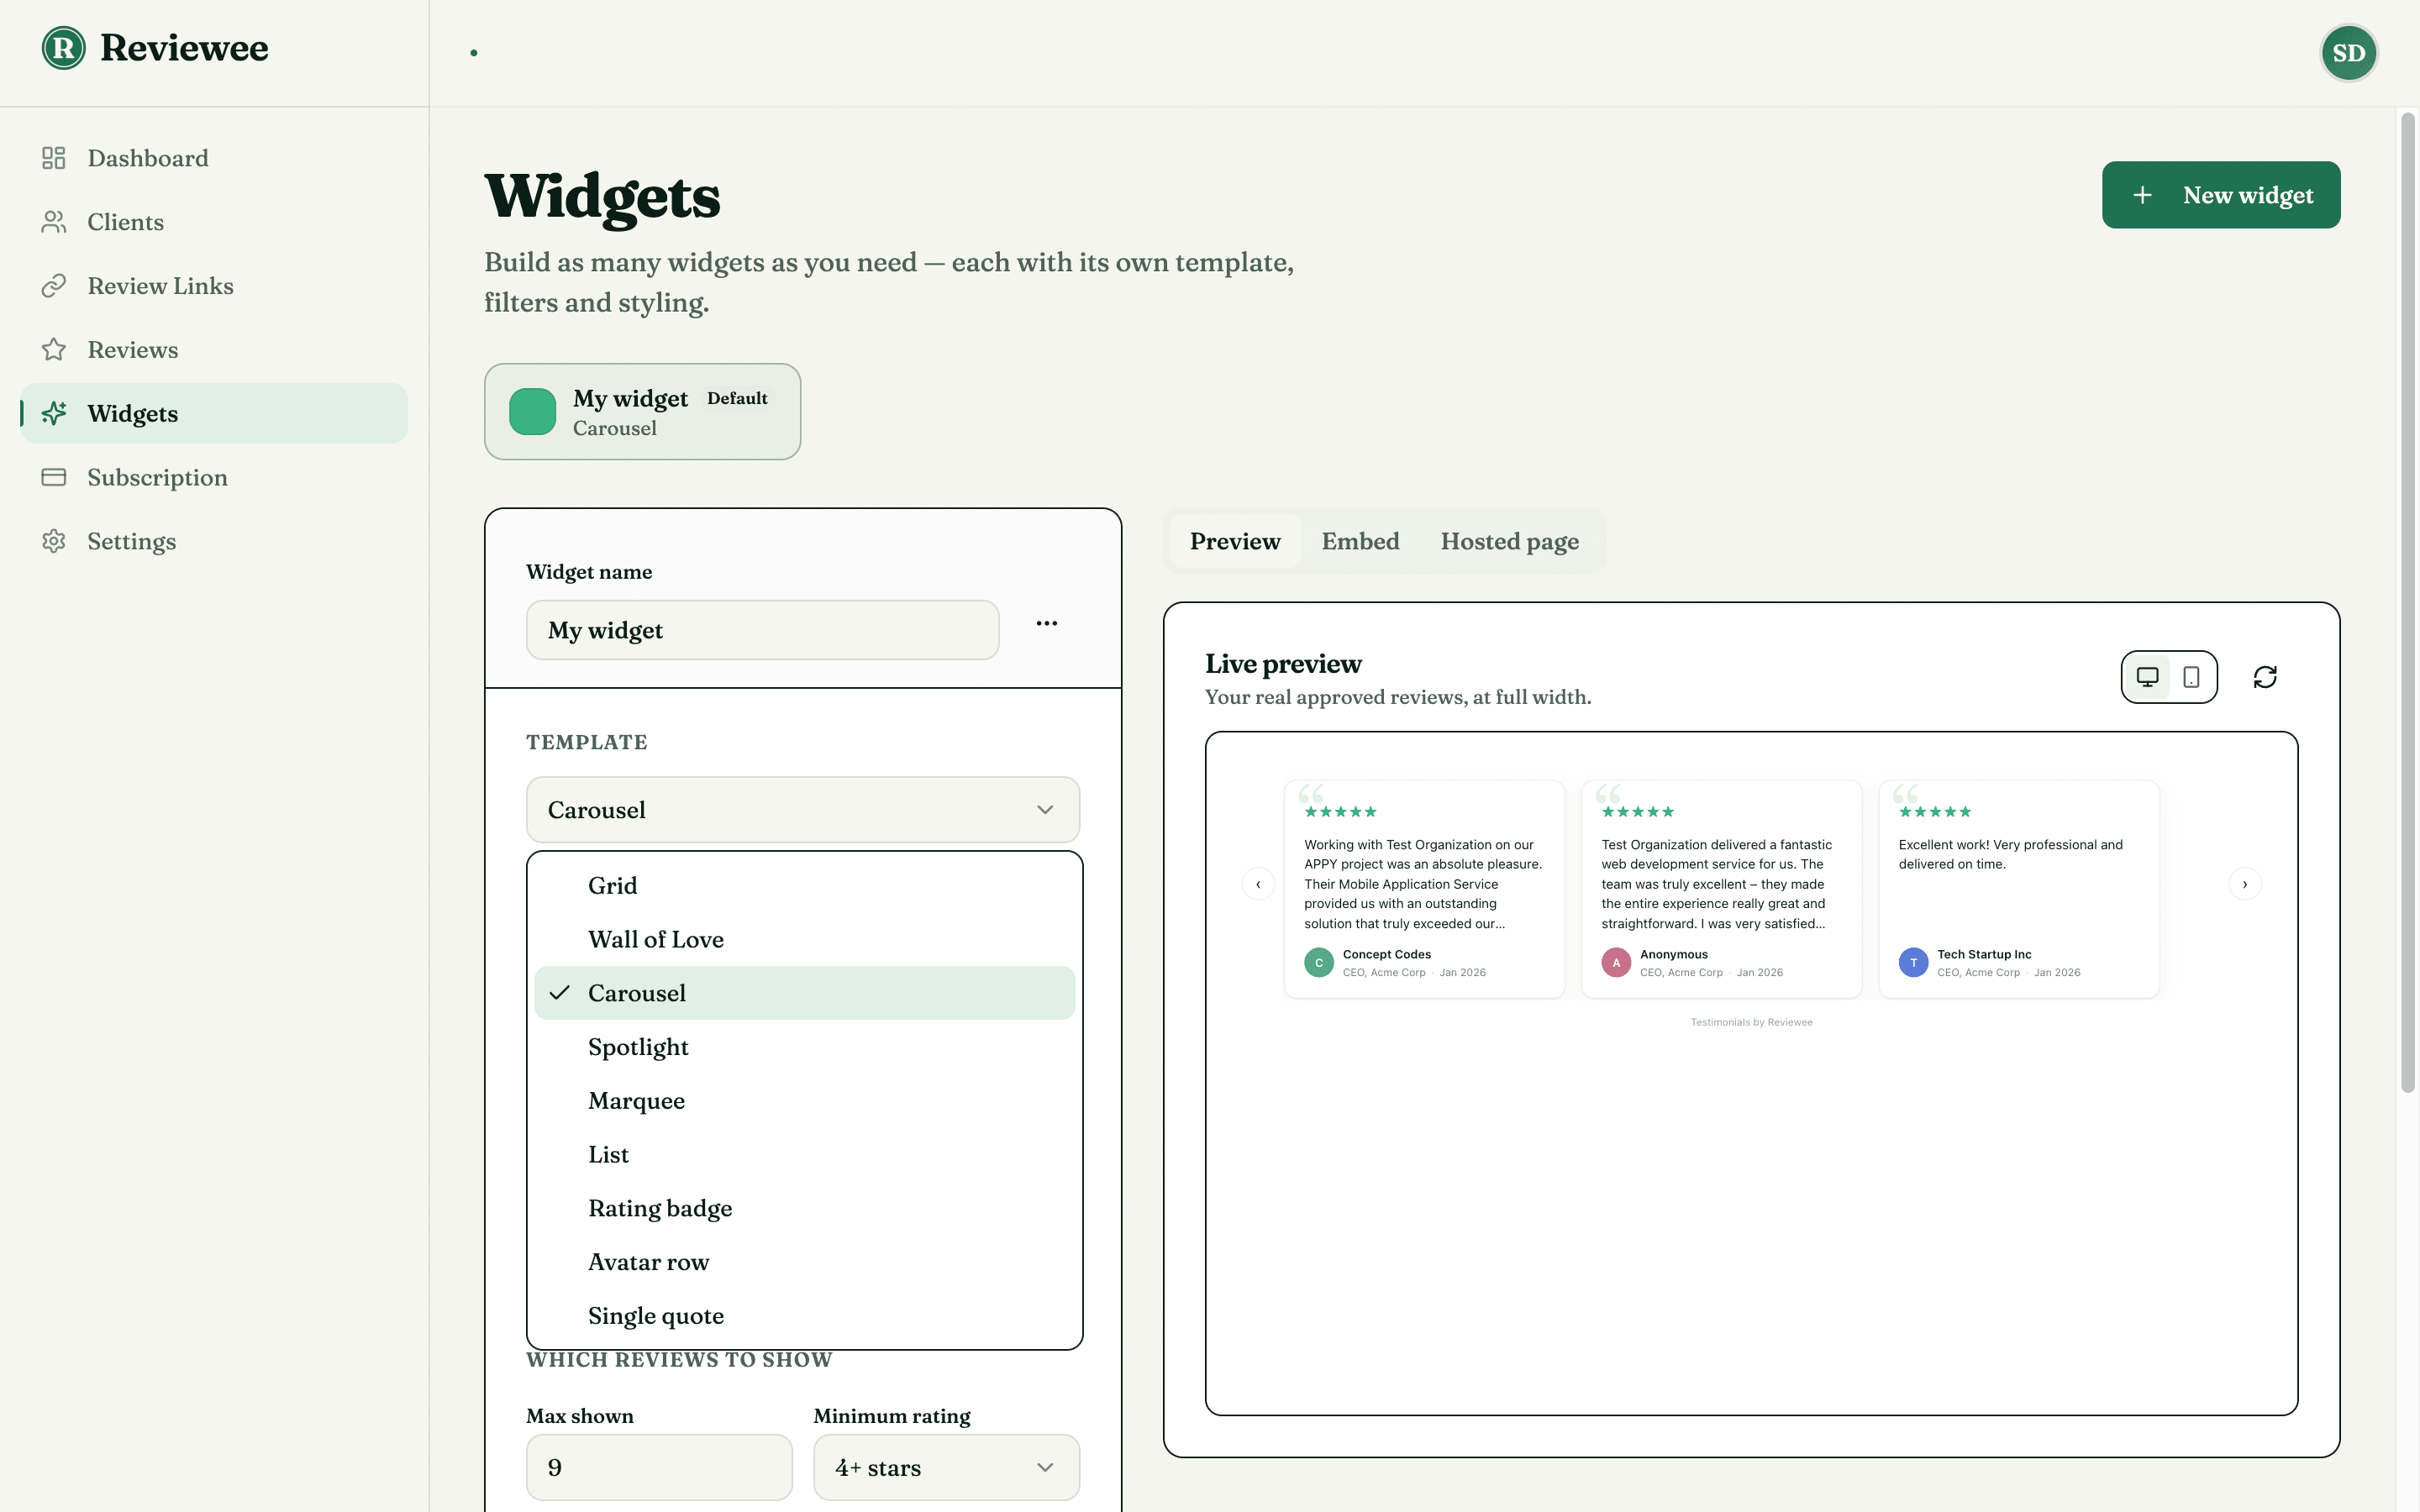Screen dimensions: 2420x1512
Task: Choose Rating badge template
Action: pos(805,1208)
